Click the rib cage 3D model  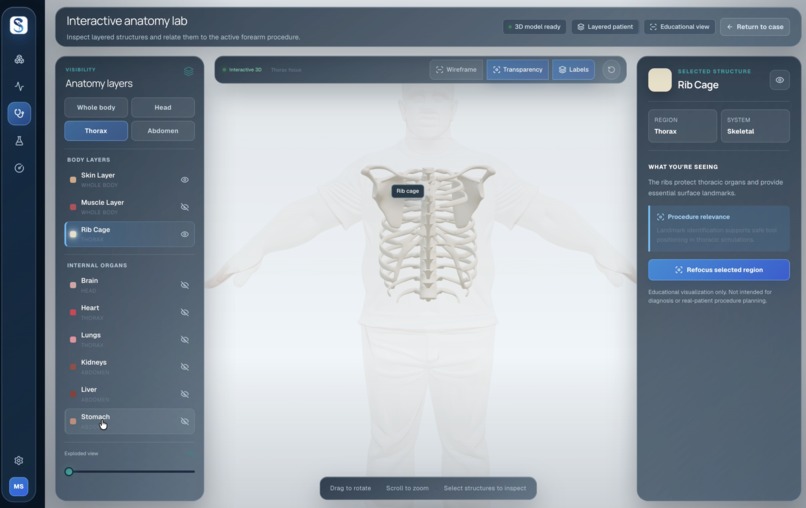point(428,234)
